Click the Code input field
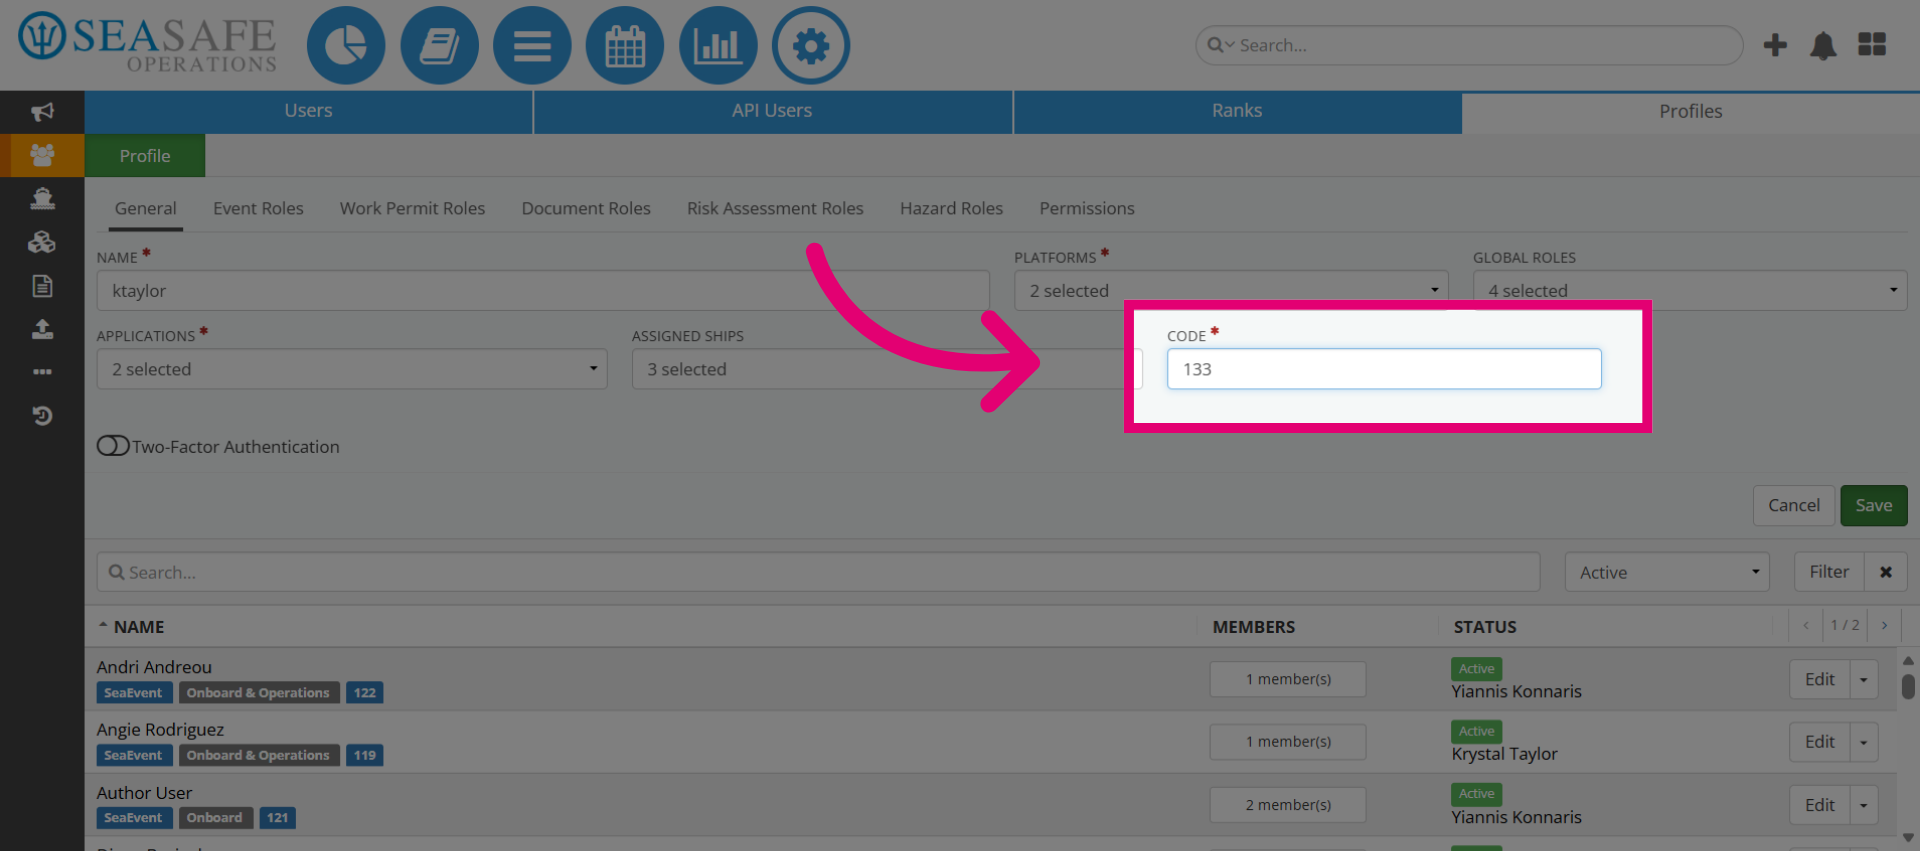 [1384, 369]
